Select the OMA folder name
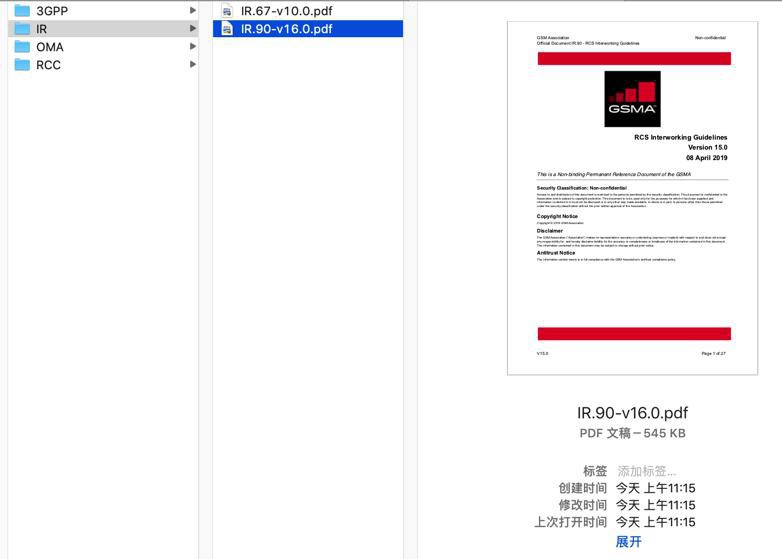 click(x=50, y=47)
